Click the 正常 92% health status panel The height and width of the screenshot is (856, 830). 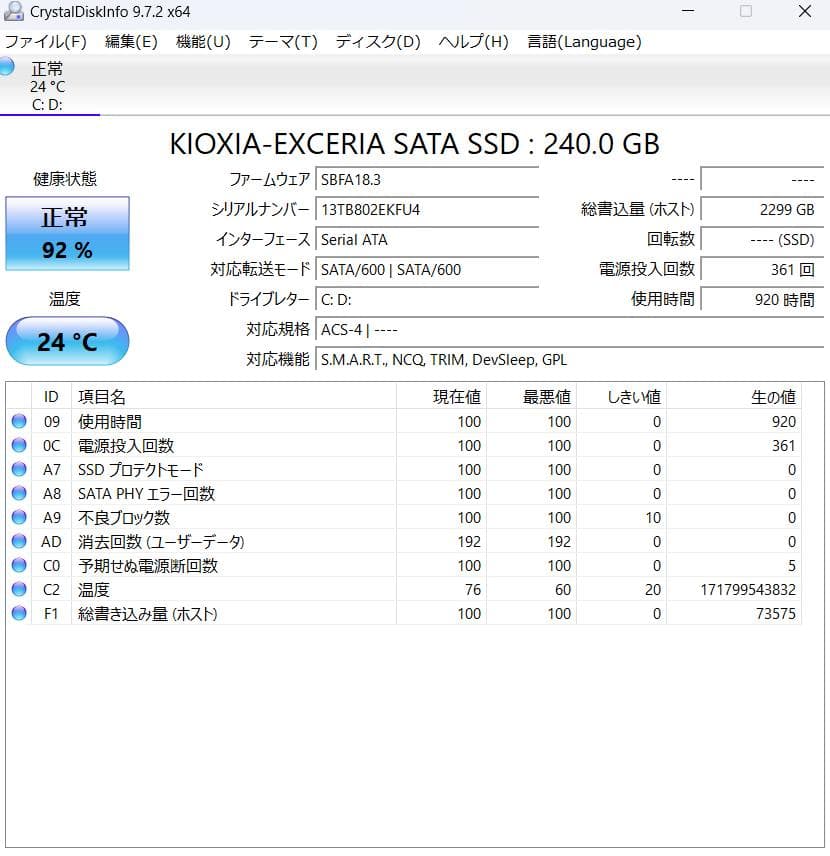(67, 233)
